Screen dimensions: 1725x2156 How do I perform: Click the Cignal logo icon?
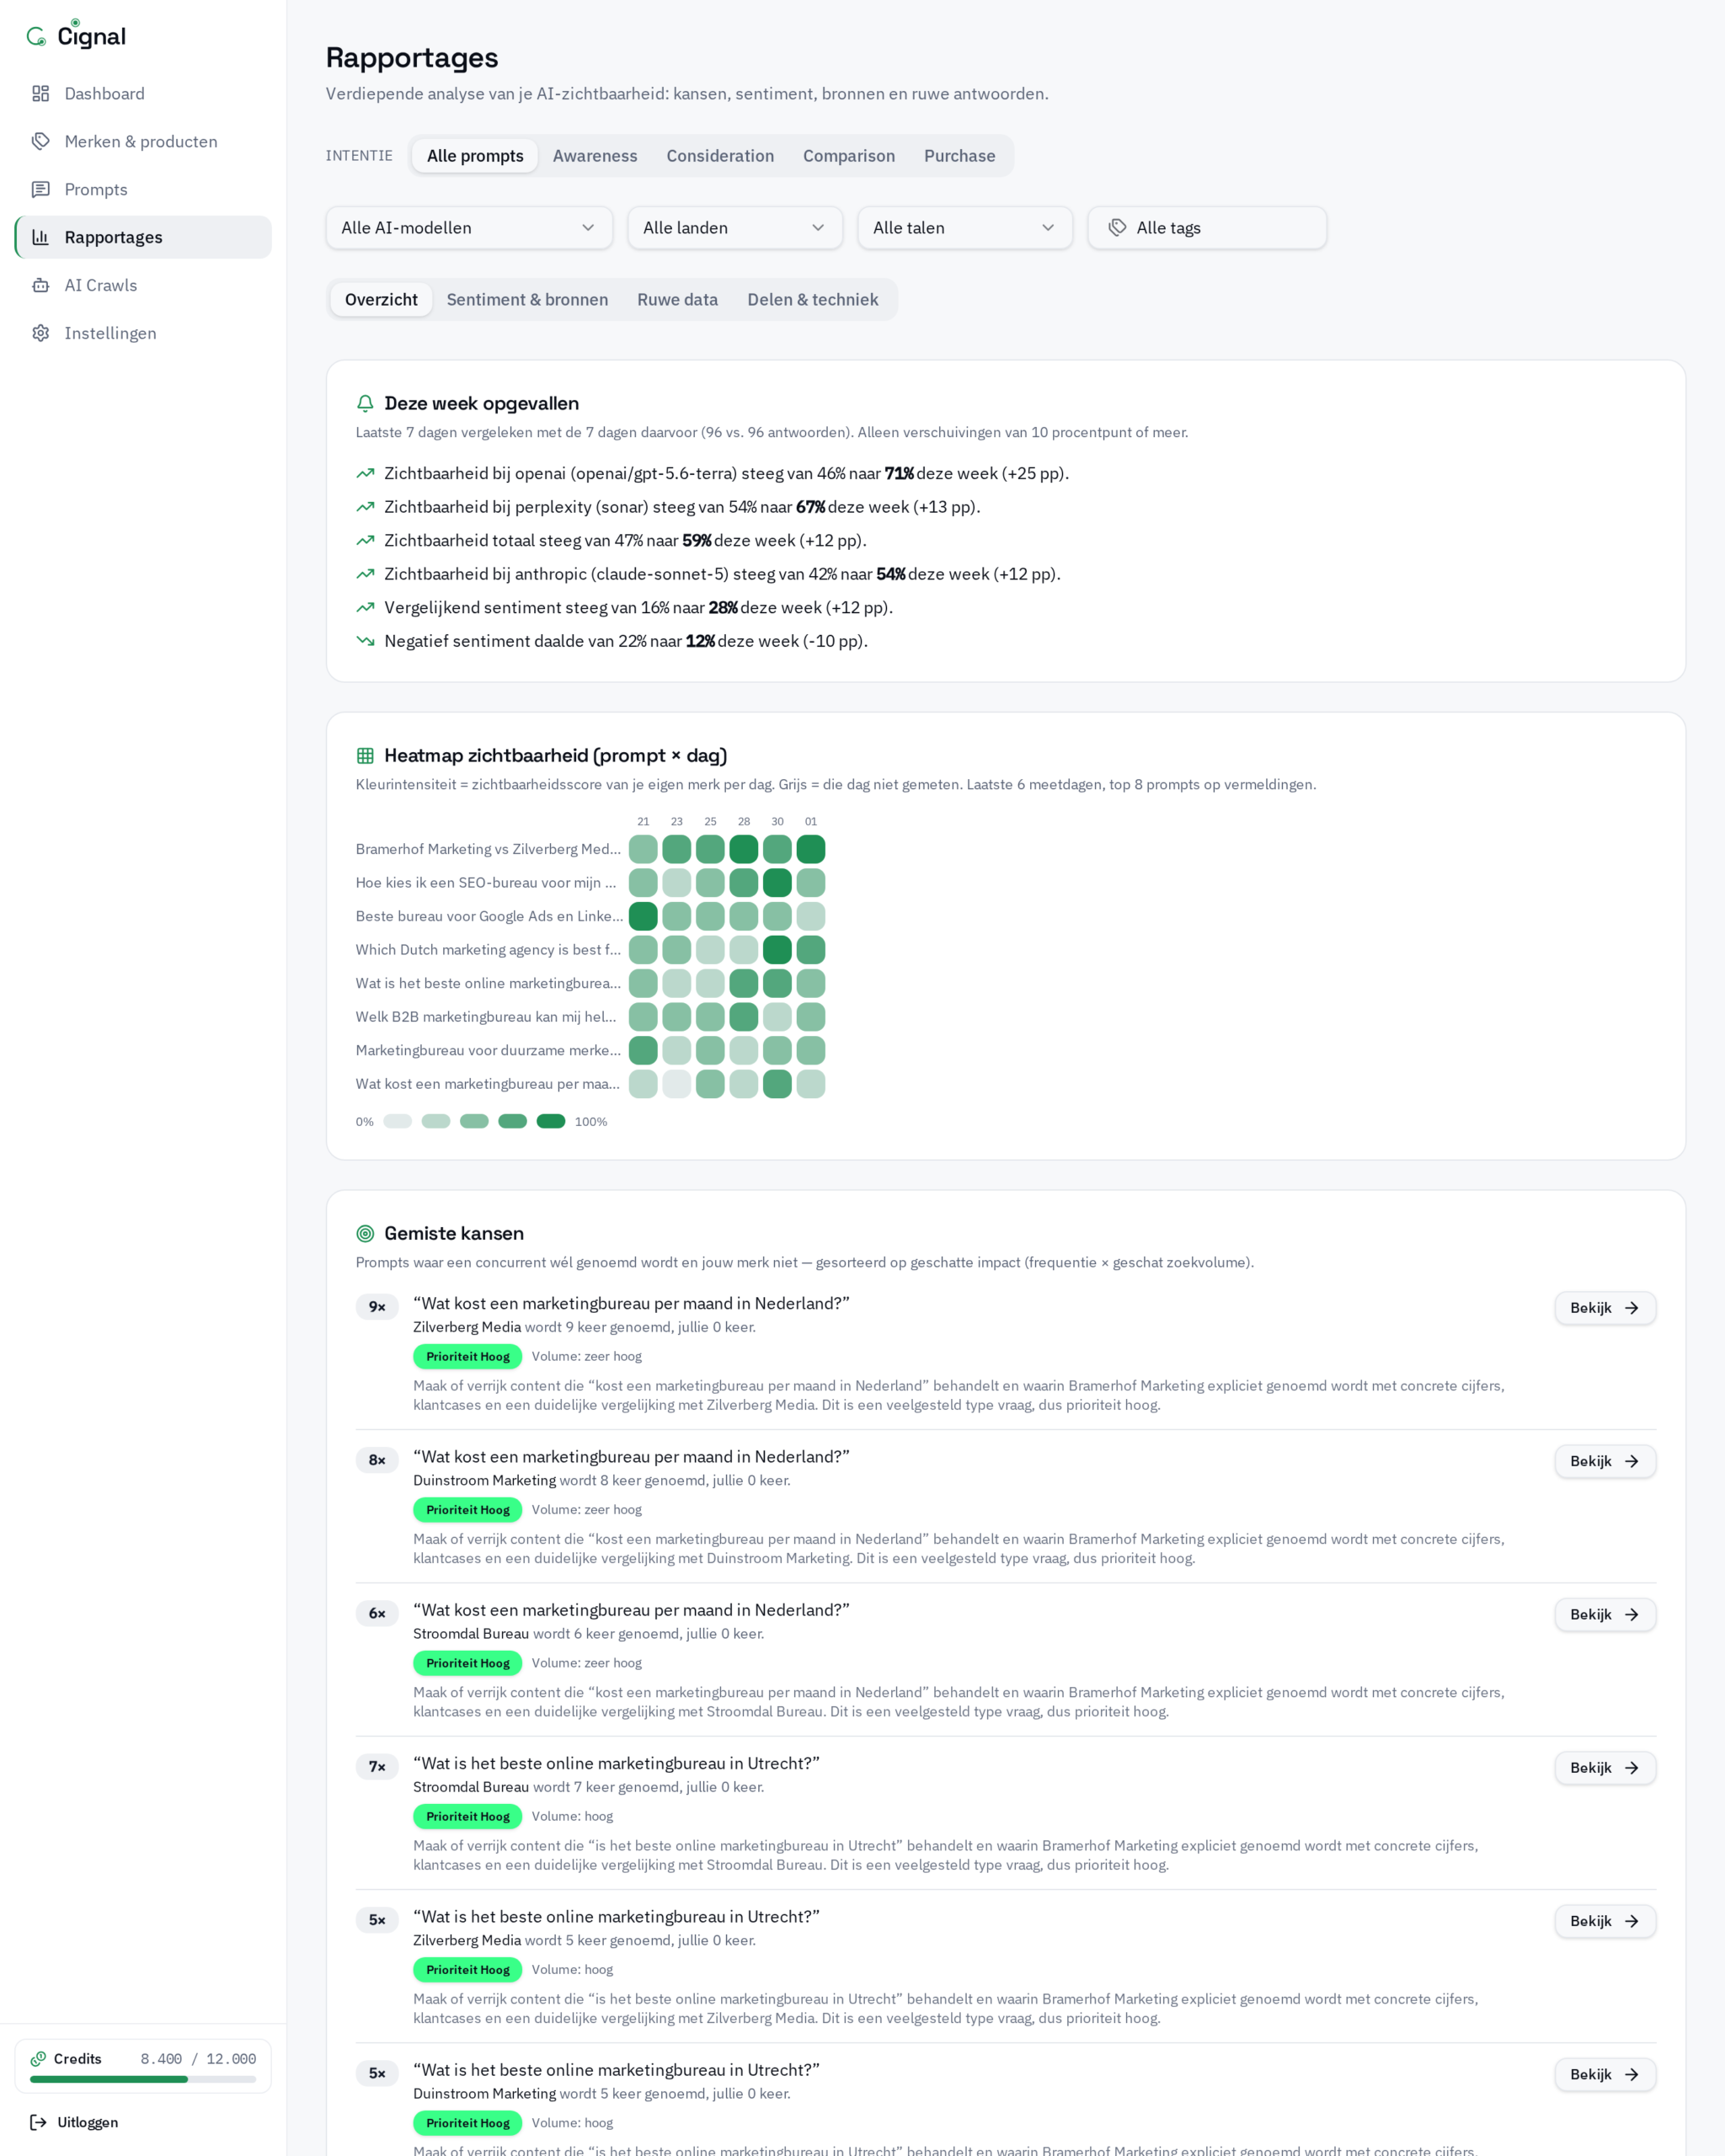[37, 37]
